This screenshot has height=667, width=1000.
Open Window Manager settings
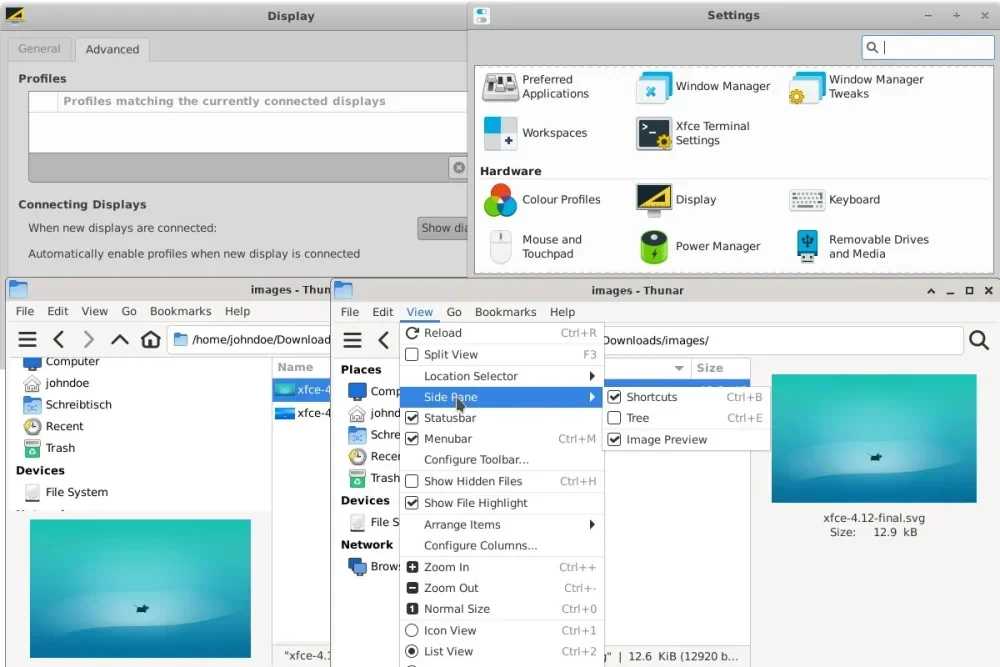click(x=703, y=87)
